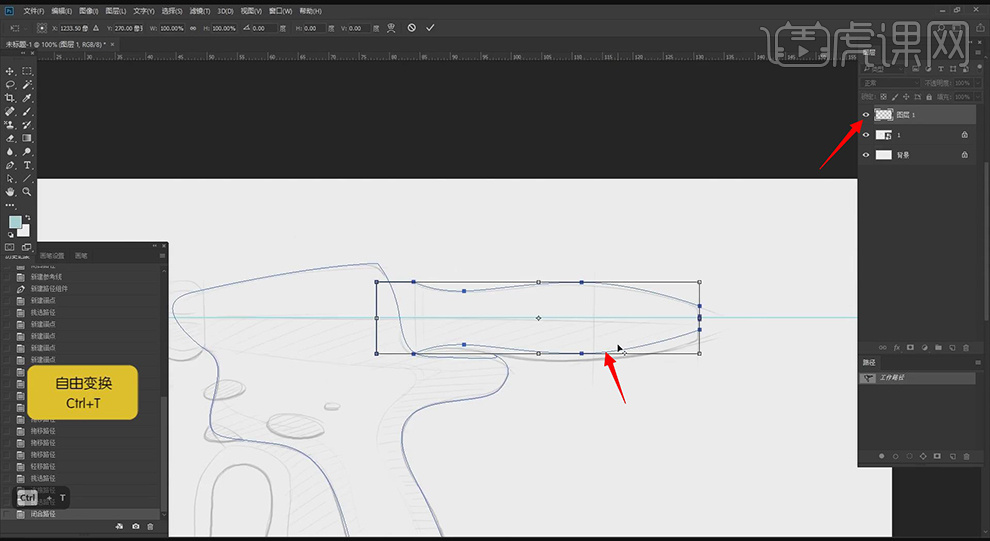The image size is (990, 541).
Task: Select the Rectangular Marquee tool
Action: pyautogui.click(x=27, y=71)
